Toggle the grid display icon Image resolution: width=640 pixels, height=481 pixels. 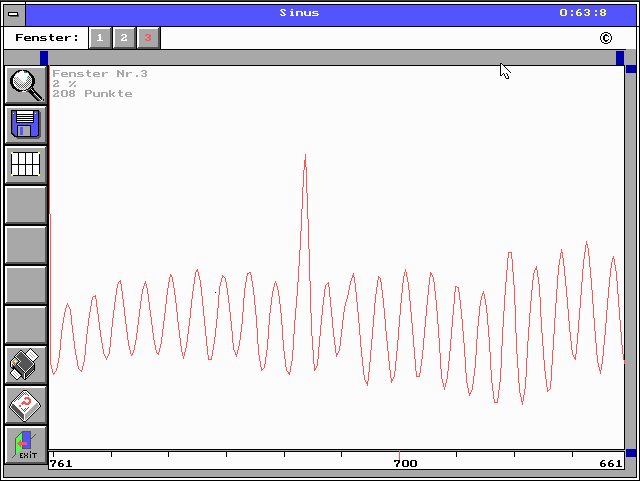pos(27,164)
